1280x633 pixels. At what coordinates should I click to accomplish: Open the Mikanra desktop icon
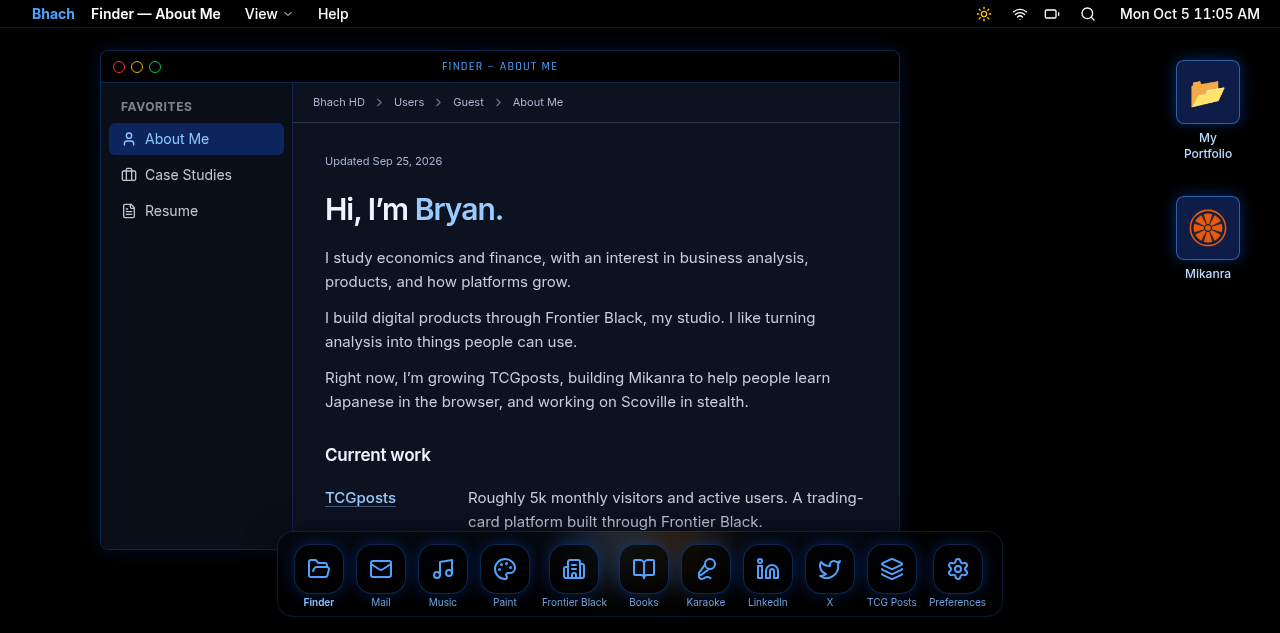point(1208,228)
